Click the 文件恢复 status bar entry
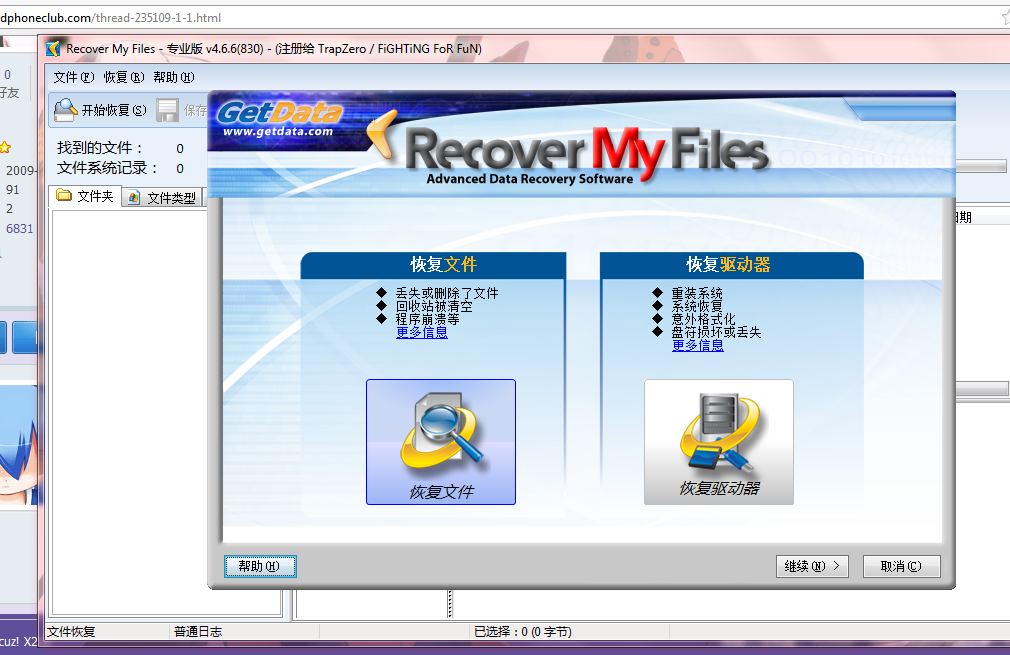Viewport: 1010px width, 655px height. 71,632
